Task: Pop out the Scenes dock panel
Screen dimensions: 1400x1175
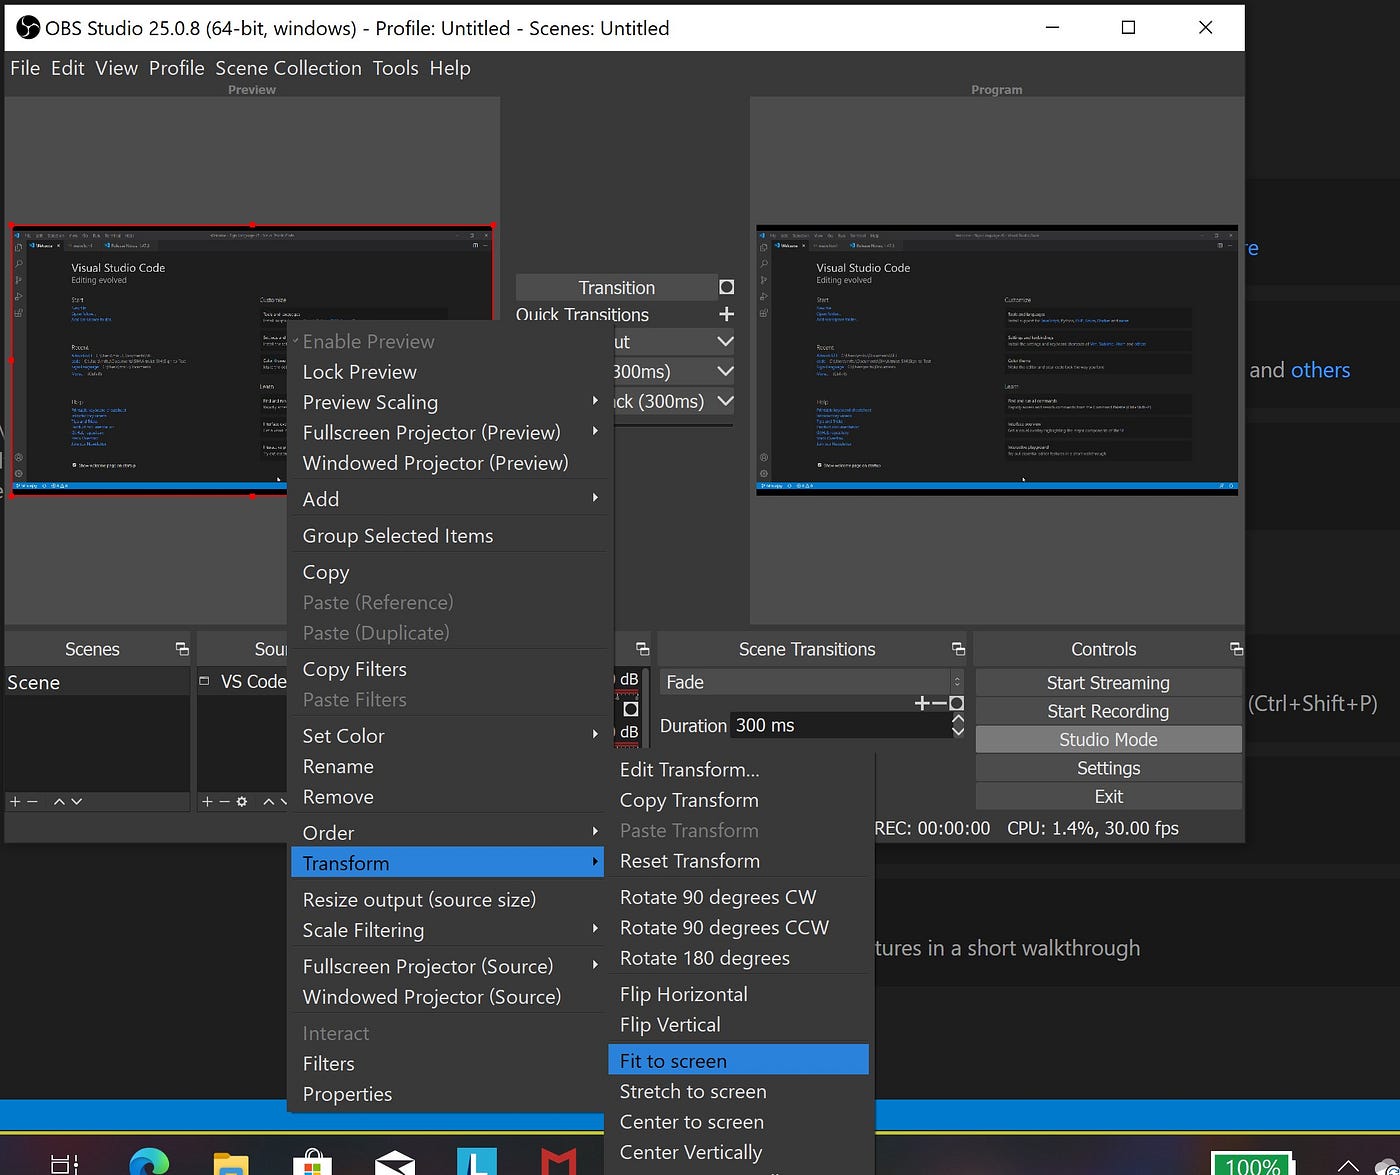Action: tap(181, 649)
